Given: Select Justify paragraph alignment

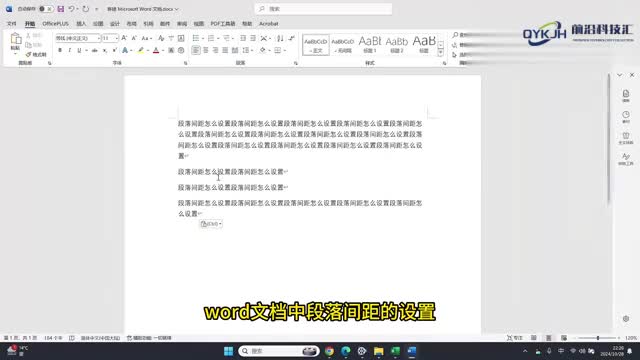Looking at the screenshot, I should tap(225, 50).
